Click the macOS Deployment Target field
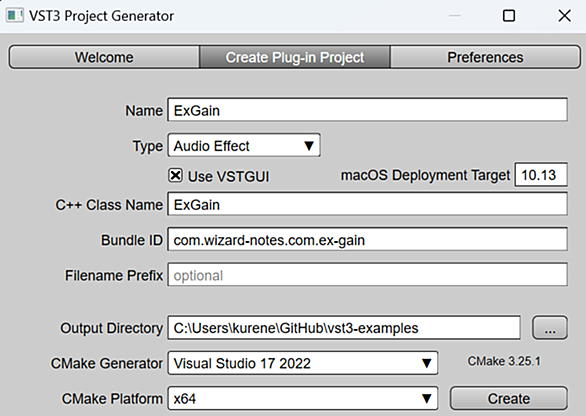Image resolution: width=586 pixels, height=416 pixels. point(541,175)
